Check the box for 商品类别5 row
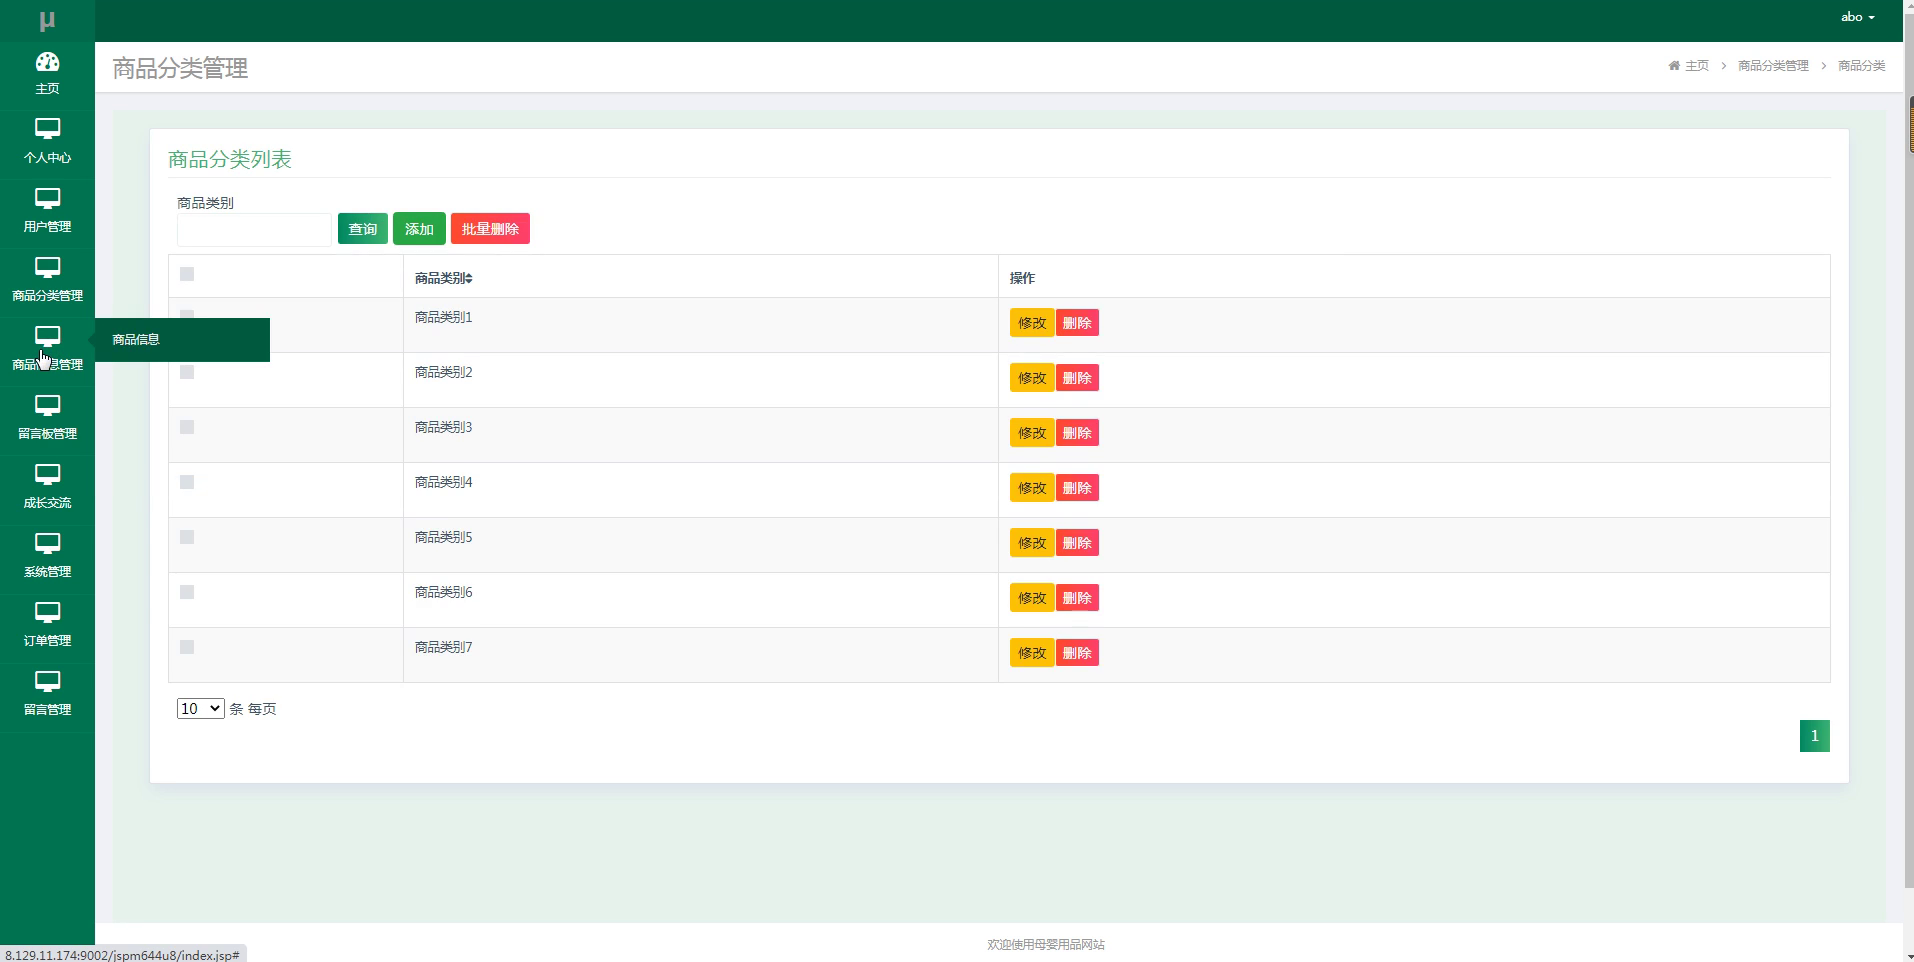Viewport: 1914px width, 962px height. pyautogui.click(x=187, y=537)
